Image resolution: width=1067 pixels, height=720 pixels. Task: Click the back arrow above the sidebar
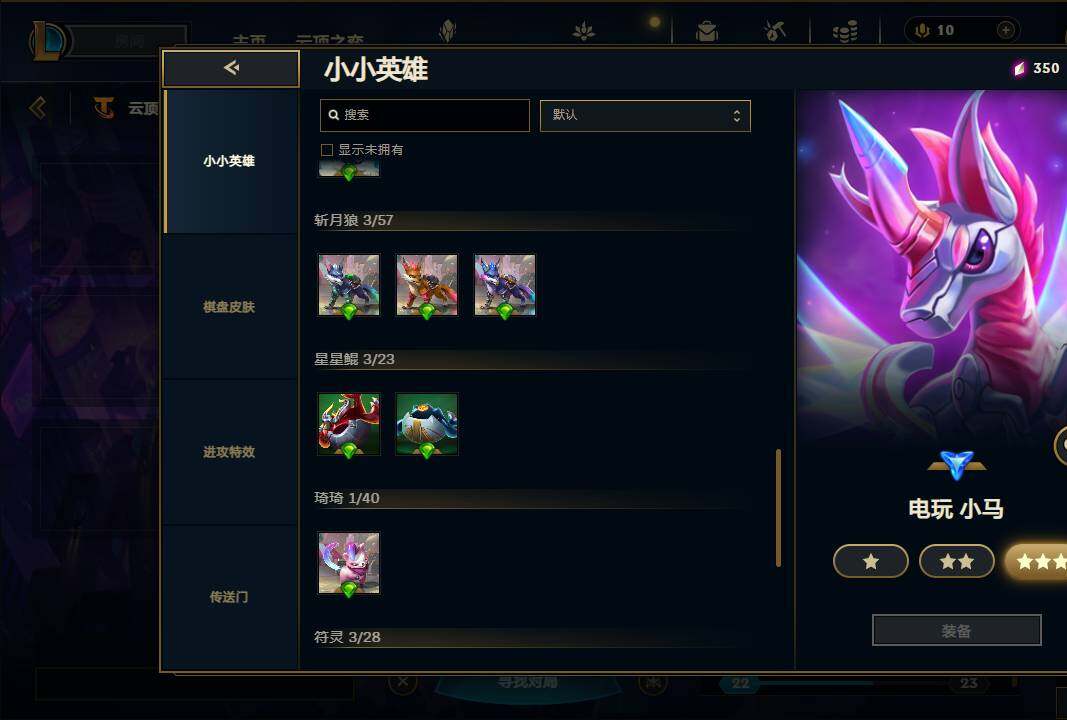pos(231,68)
